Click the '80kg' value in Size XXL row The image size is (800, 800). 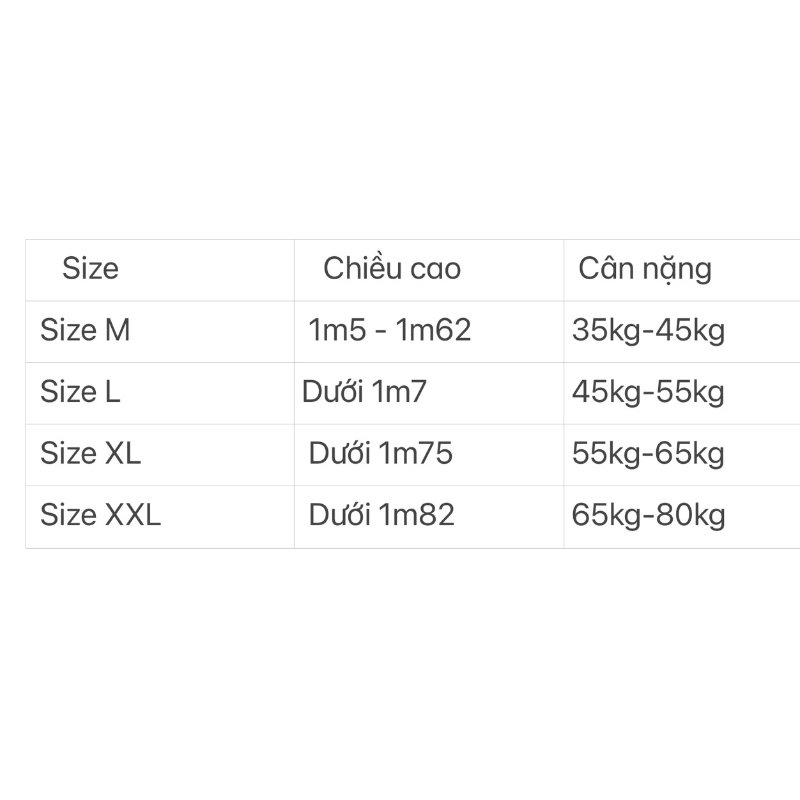(x=692, y=516)
